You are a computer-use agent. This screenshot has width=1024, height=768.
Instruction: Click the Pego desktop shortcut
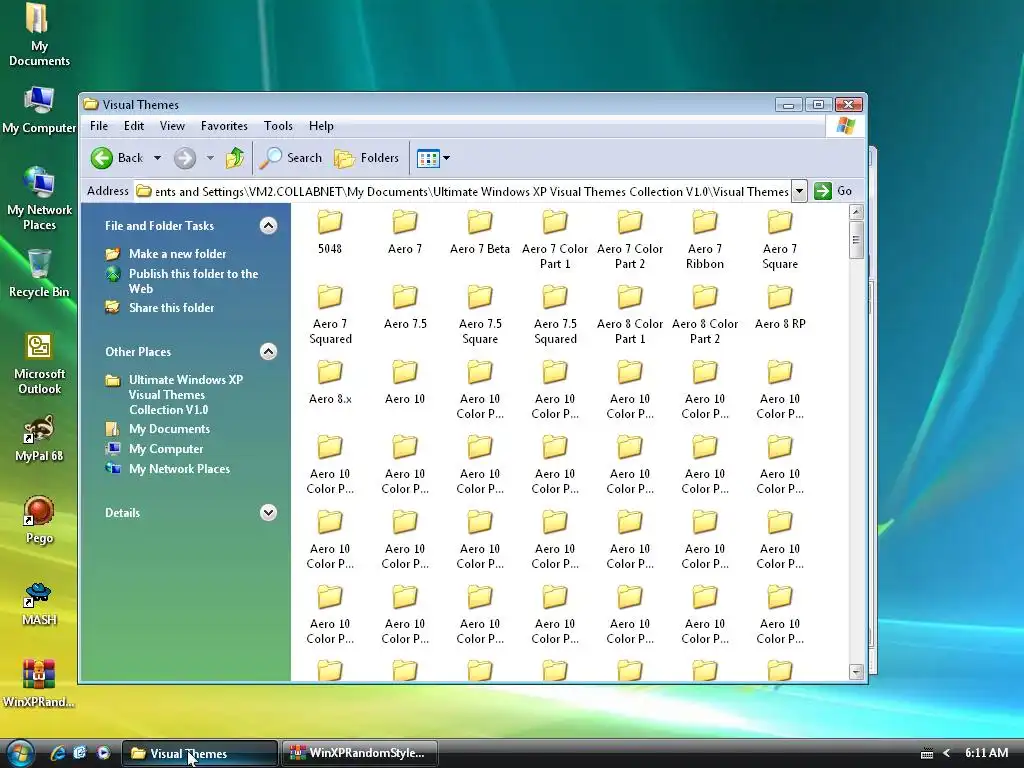(x=39, y=520)
